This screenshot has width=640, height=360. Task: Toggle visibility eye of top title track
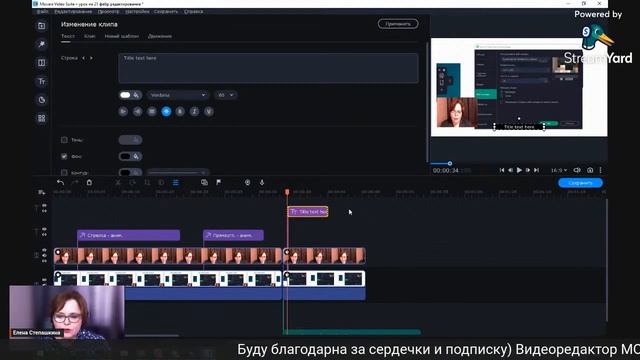(x=44, y=206)
